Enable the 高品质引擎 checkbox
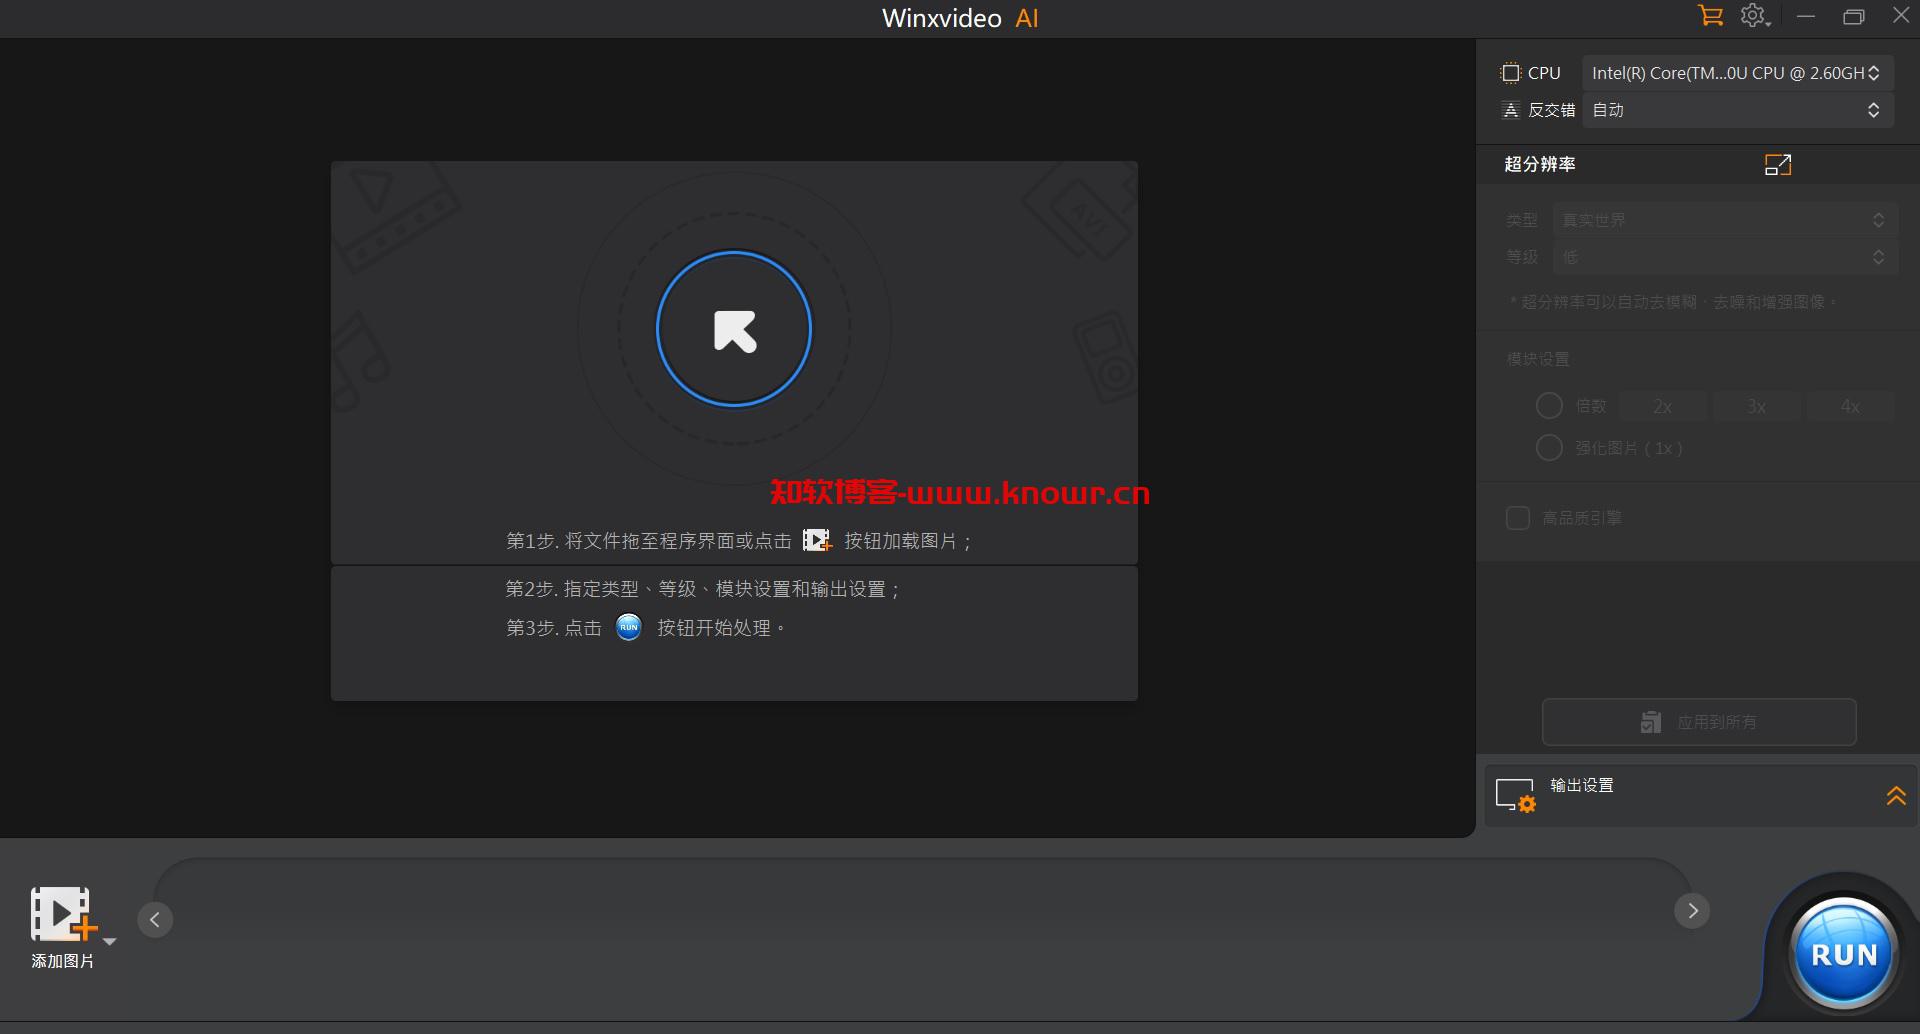 click(x=1518, y=518)
